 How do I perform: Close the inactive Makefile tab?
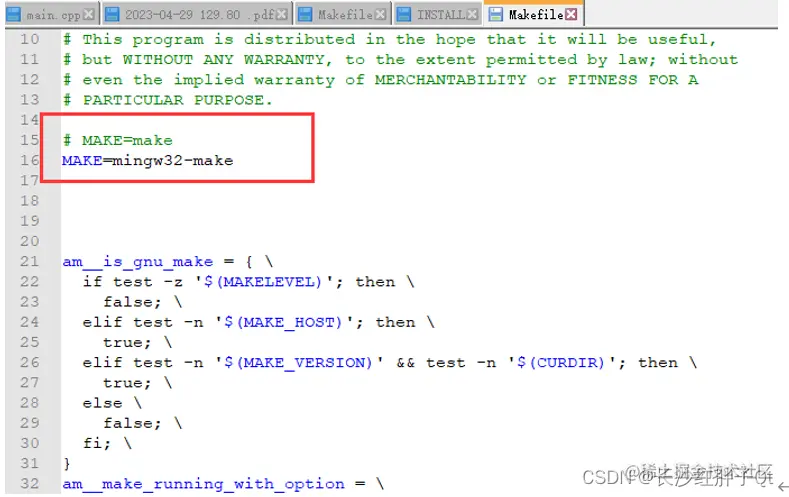coord(381,15)
